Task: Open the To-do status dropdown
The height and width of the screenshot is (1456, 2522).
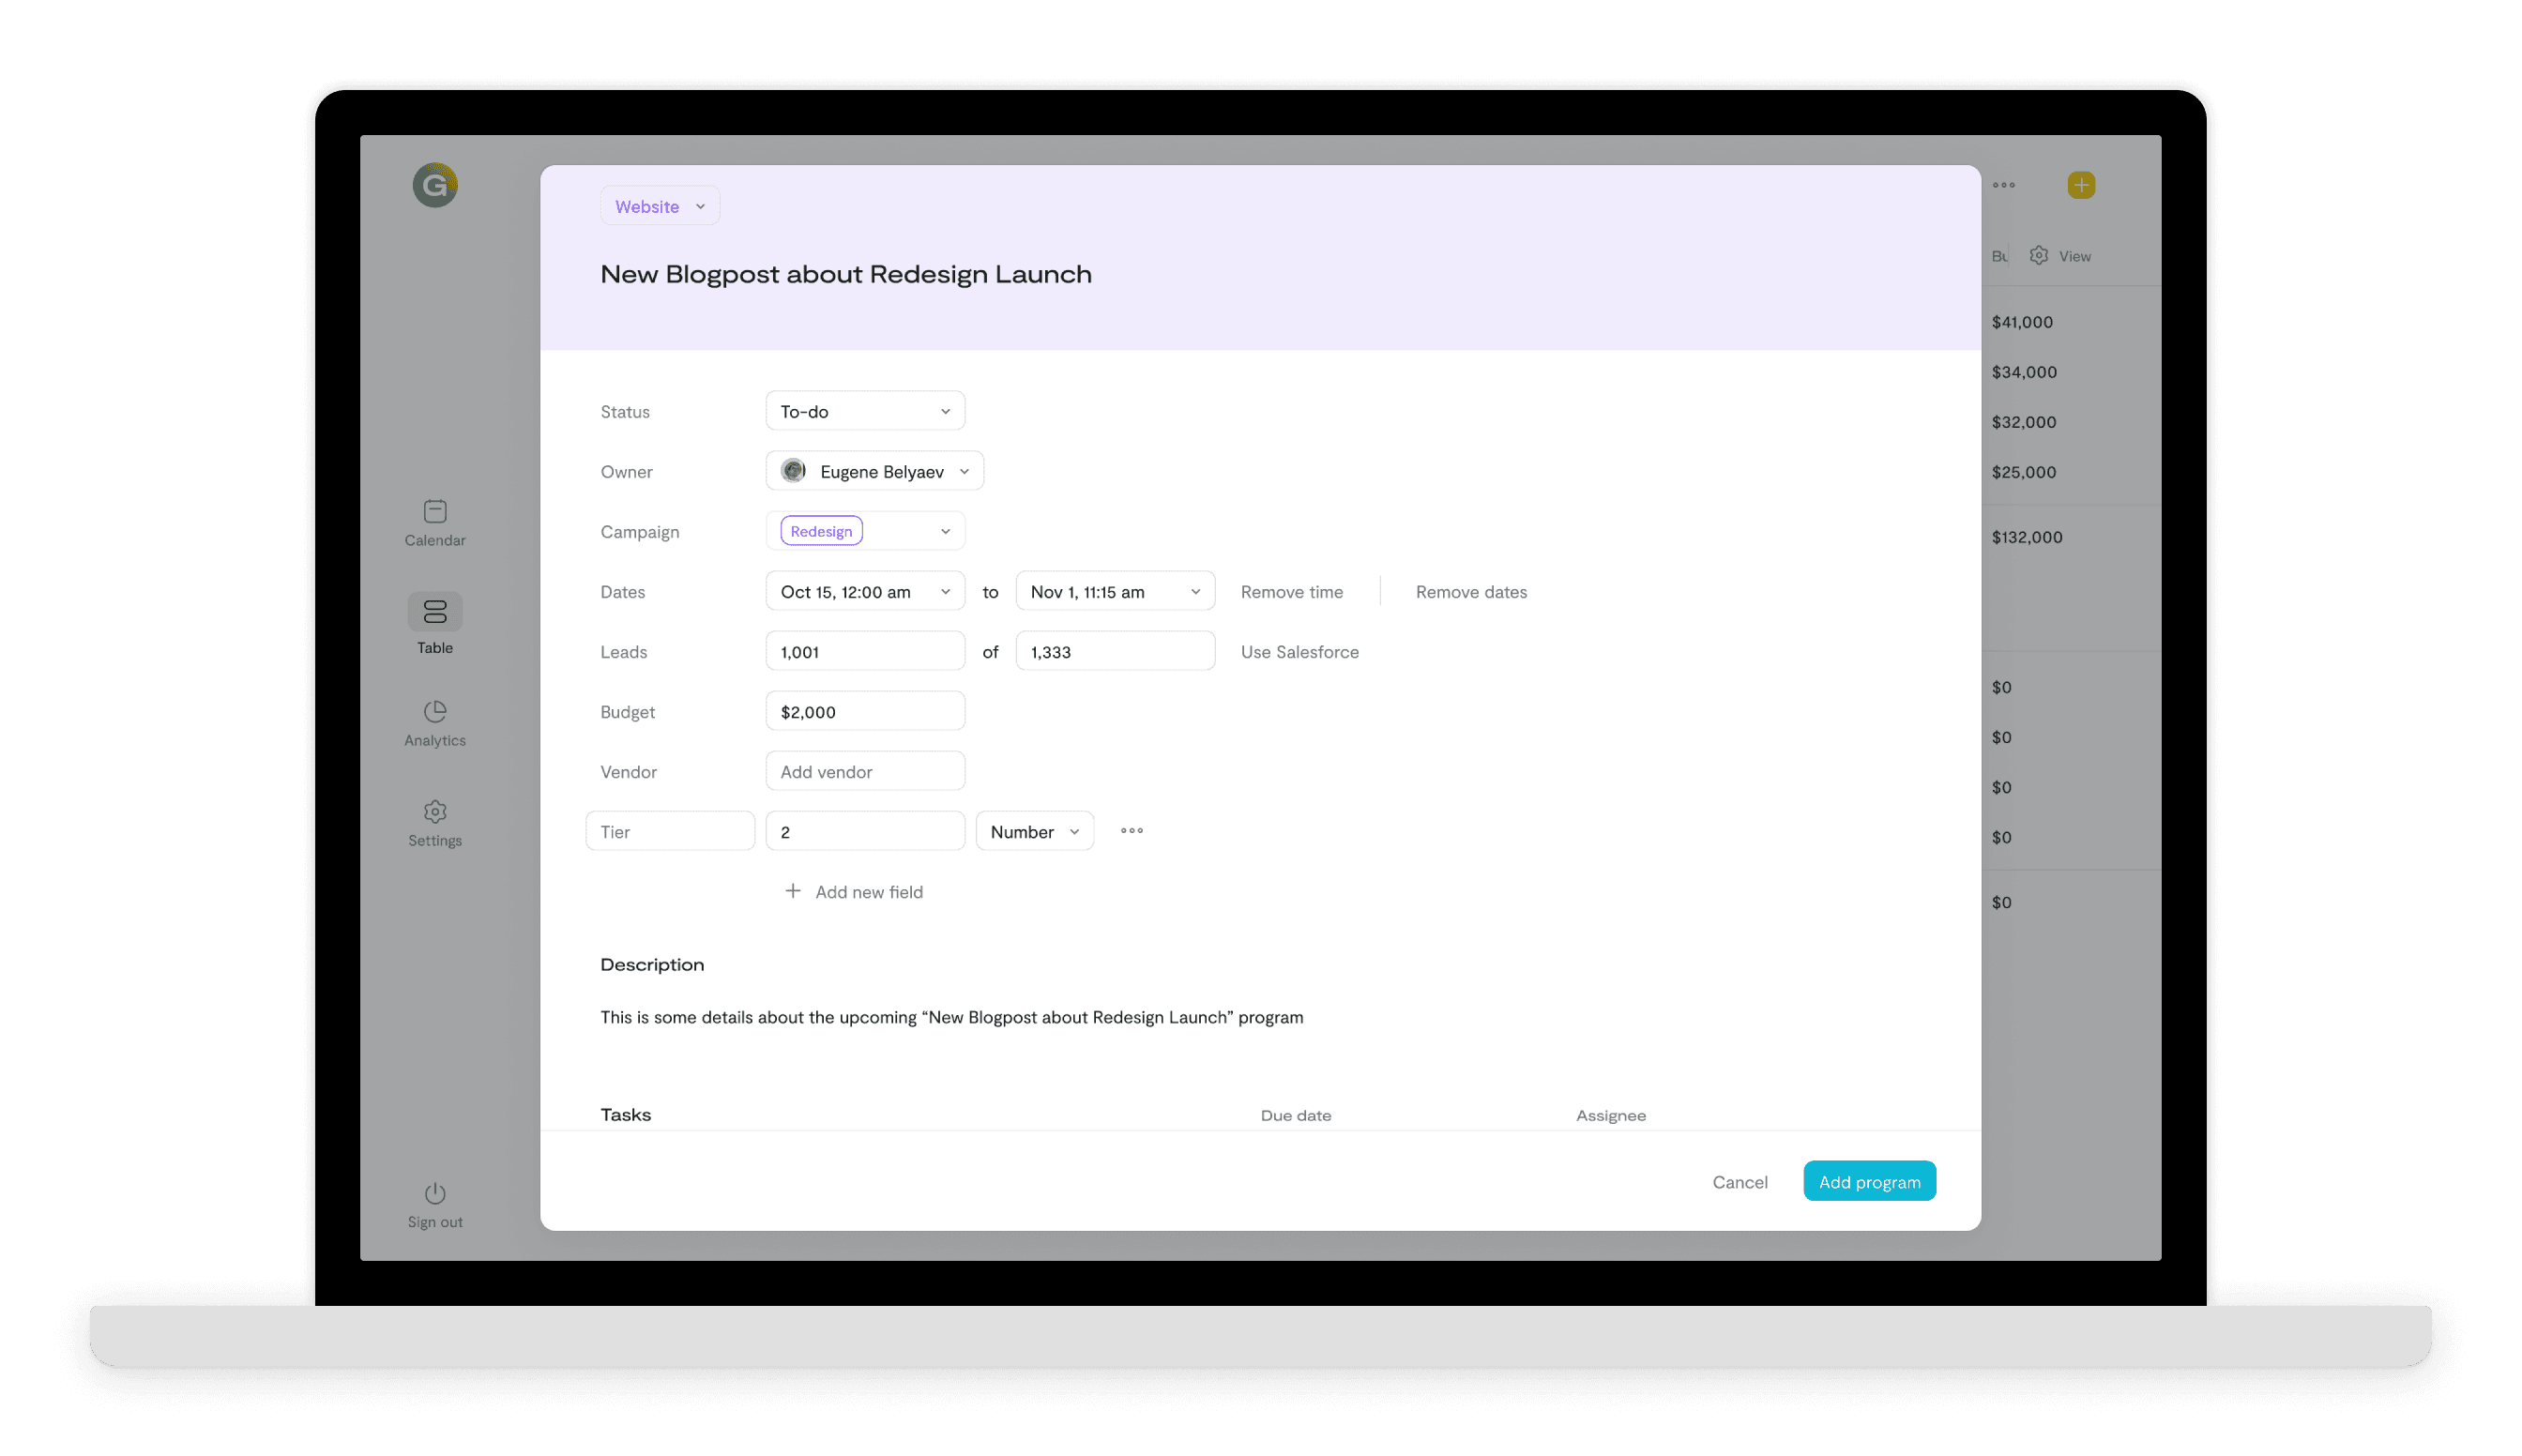Action: (865, 411)
